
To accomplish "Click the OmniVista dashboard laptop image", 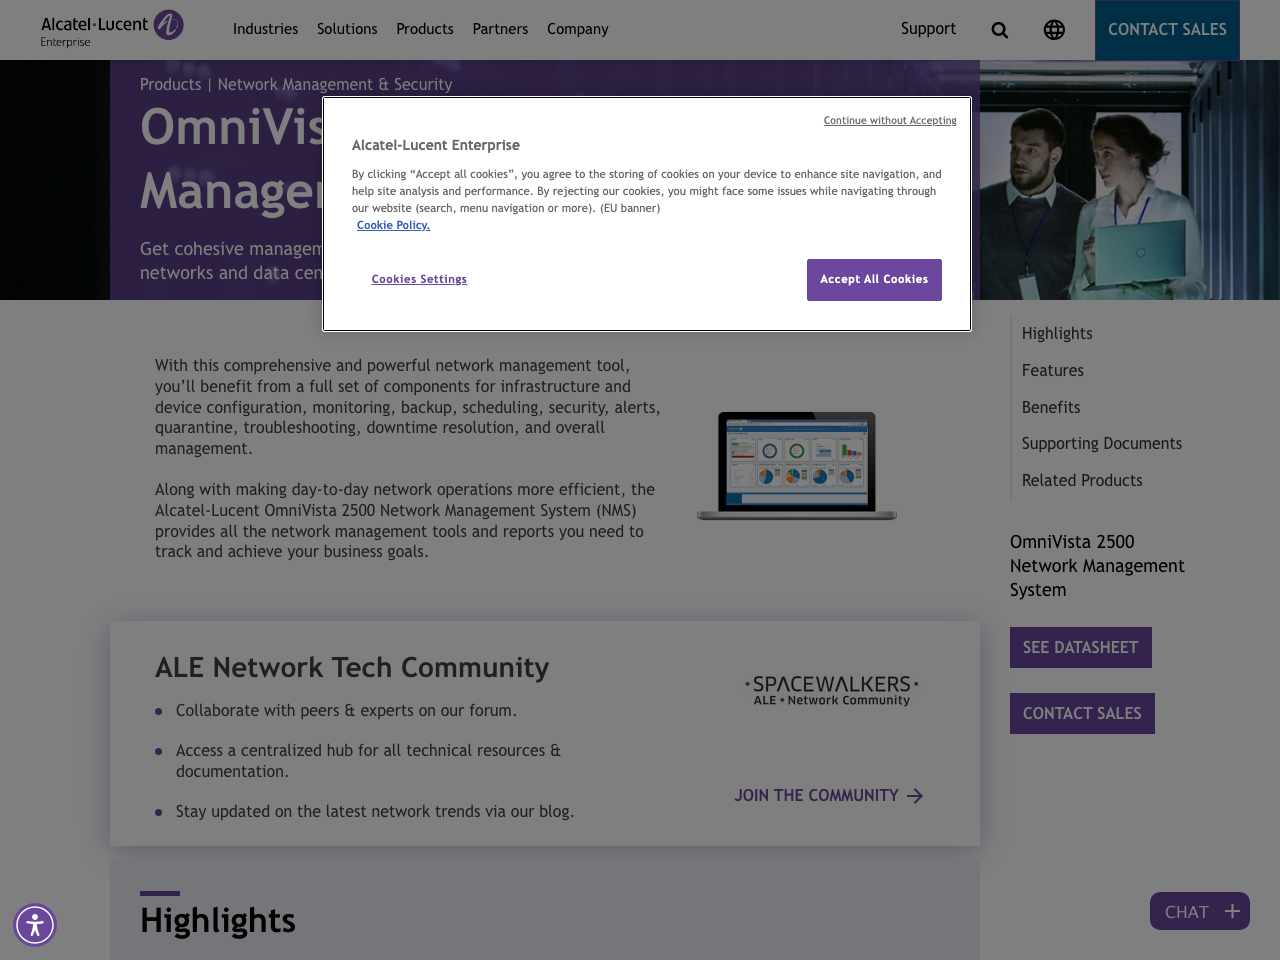I will pyautogui.click(x=796, y=462).
